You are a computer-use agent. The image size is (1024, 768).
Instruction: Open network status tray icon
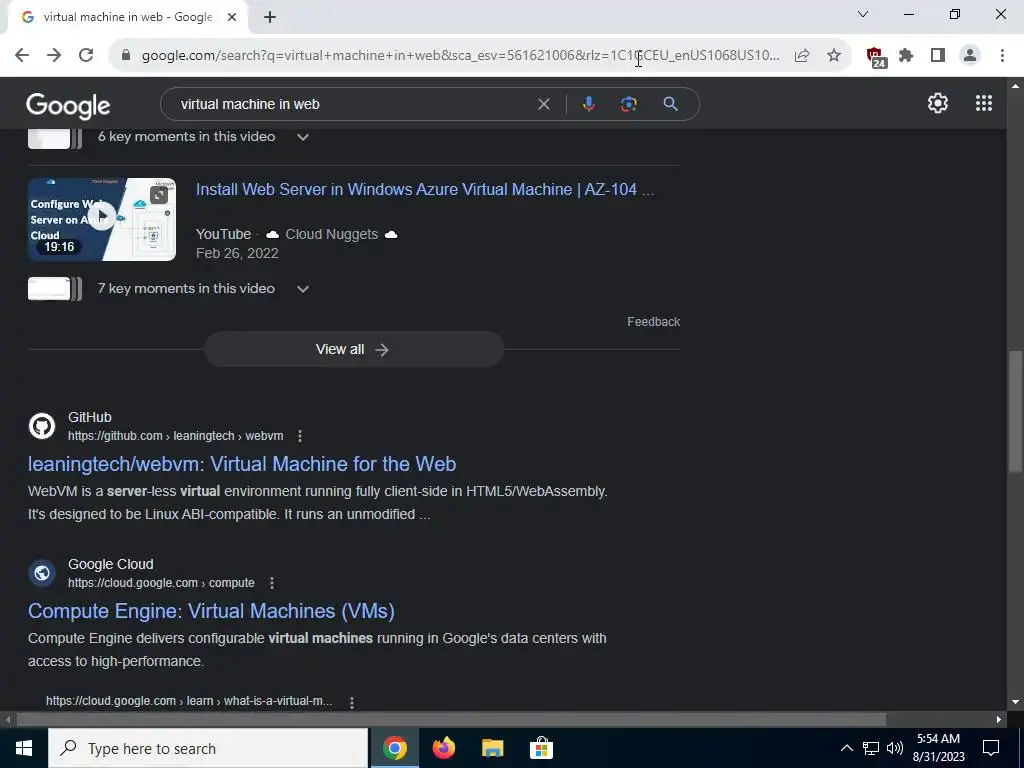tap(871, 748)
